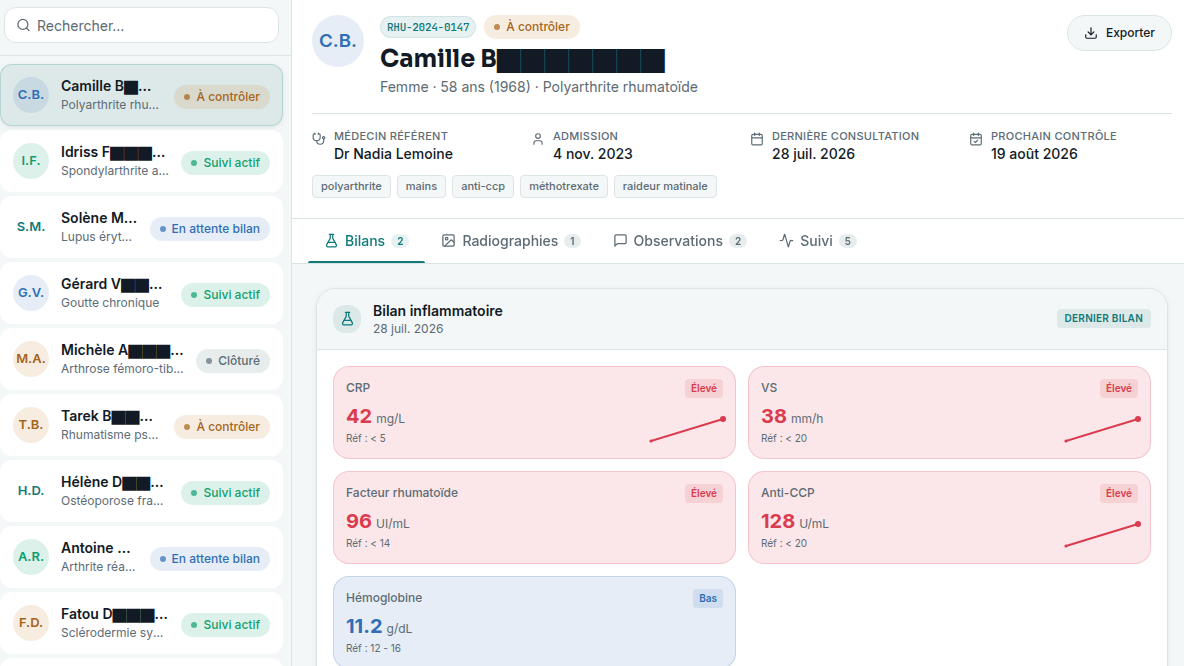This screenshot has height=666, width=1184.
Task: Open Fatou D Sclérodermie record
Action: pyautogui.click(x=142, y=623)
